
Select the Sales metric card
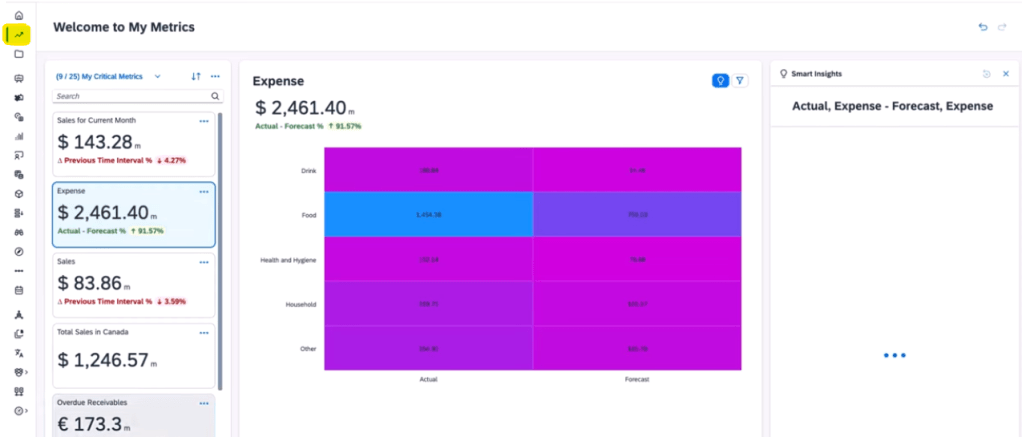pos(133,284)
